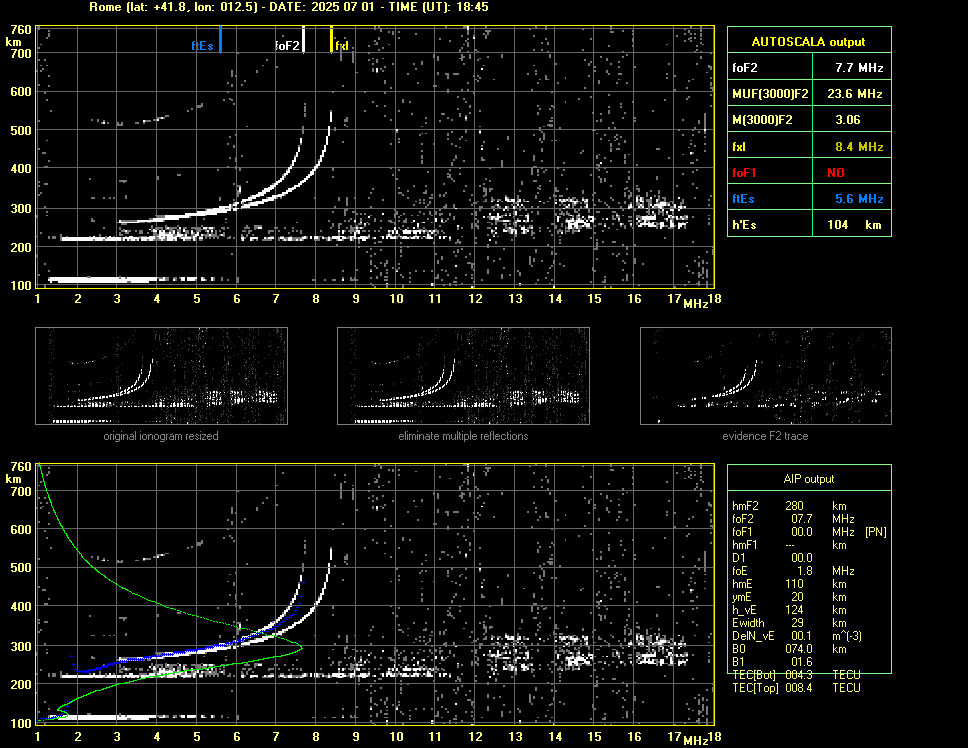
Task: Click the [PN] tag beside foF1
Action: [876, 532]
